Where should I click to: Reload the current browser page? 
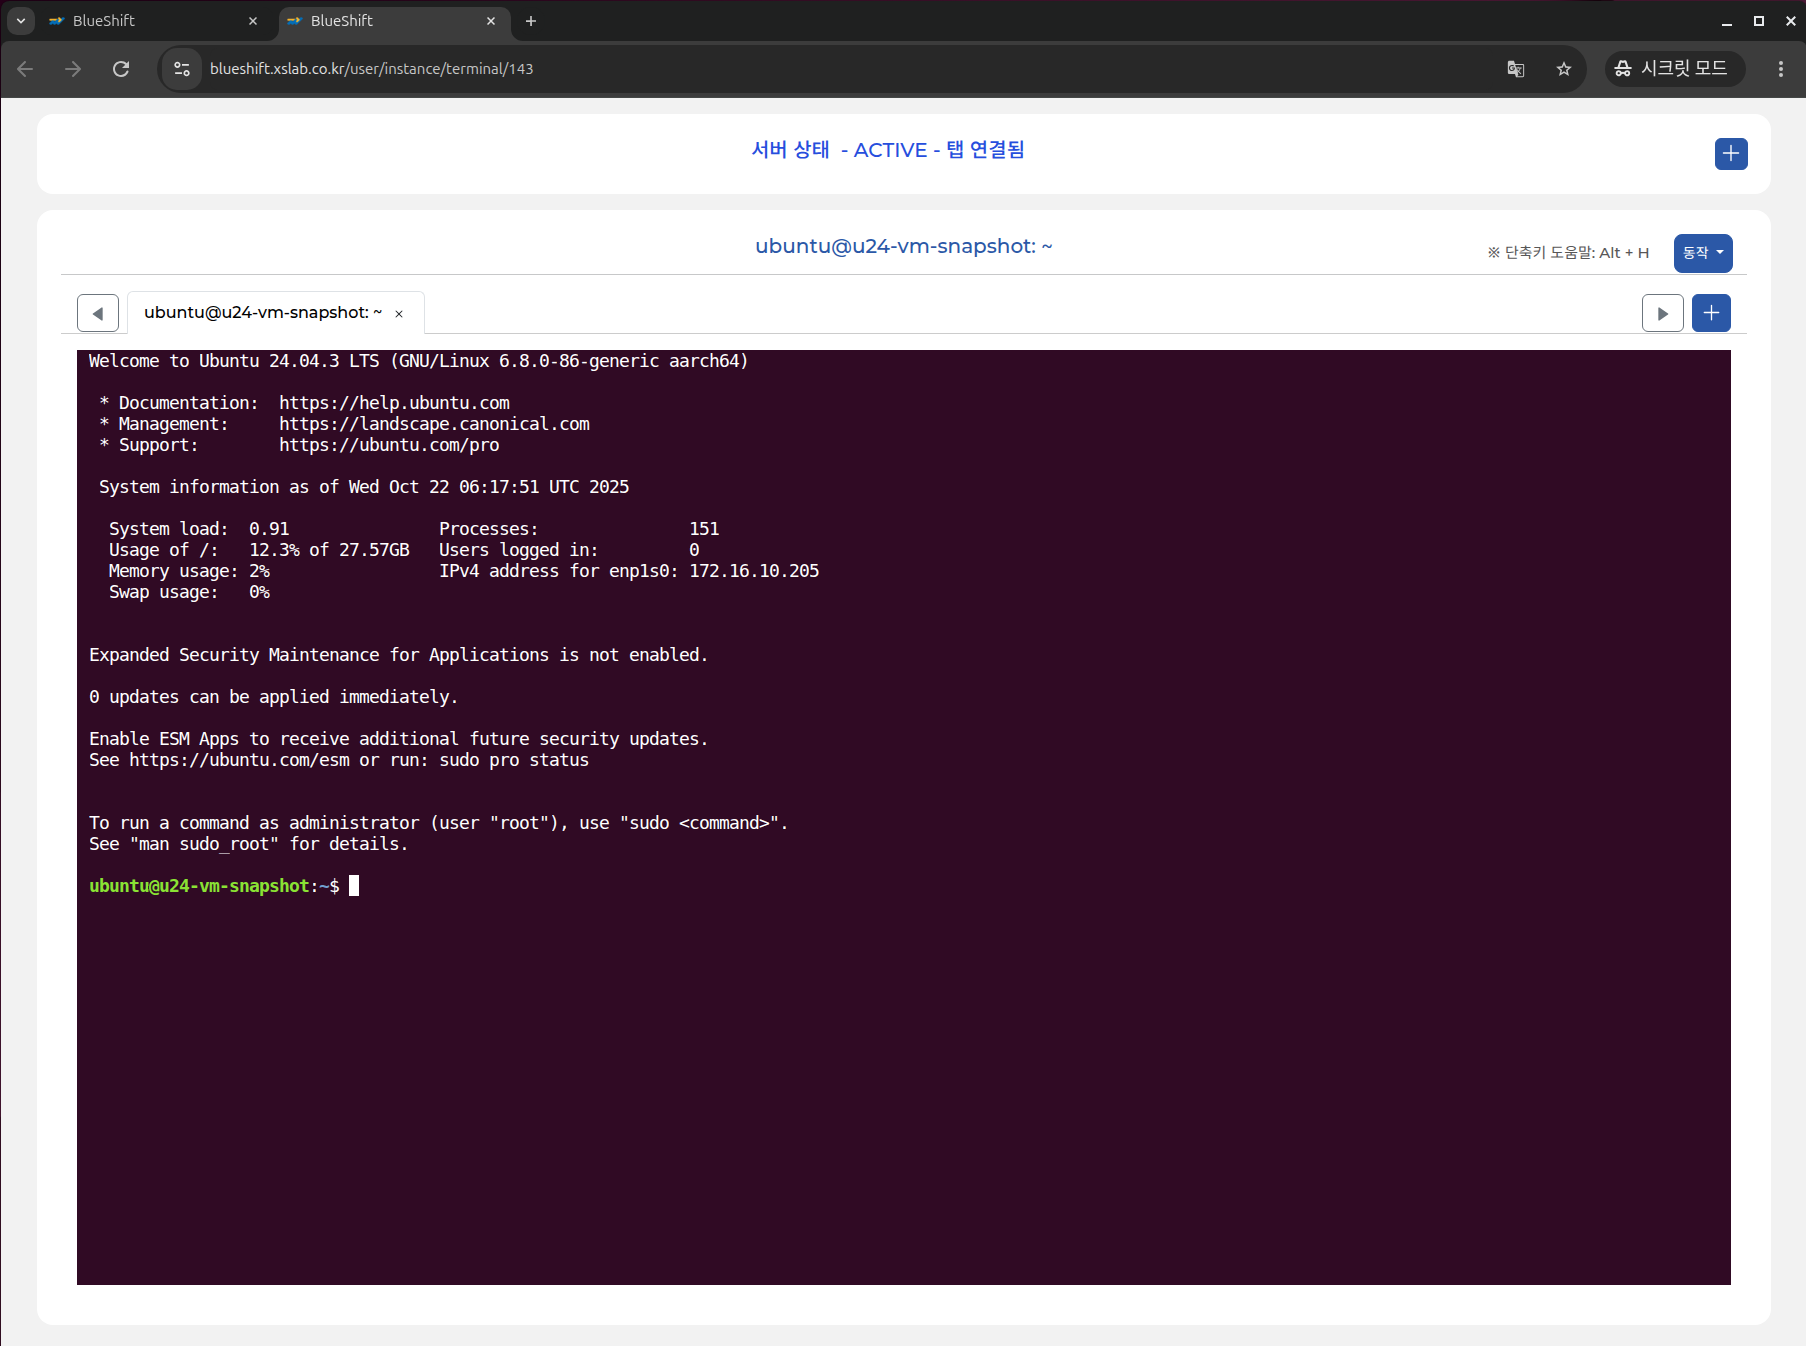coord(121,69)
